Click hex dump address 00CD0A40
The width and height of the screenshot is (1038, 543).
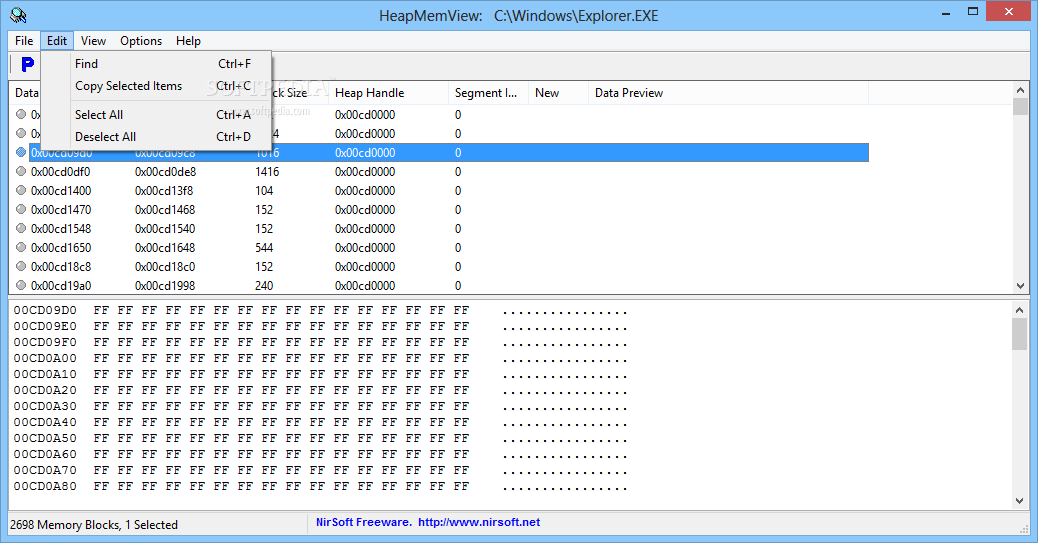click(45, 422)
